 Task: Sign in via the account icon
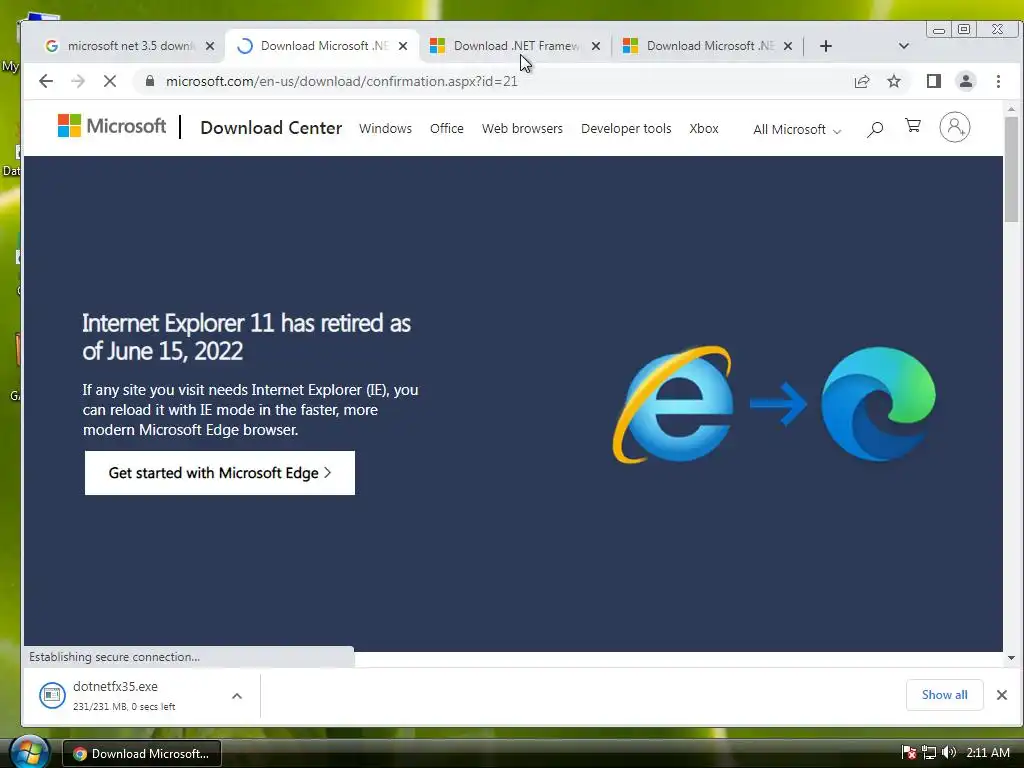(x=955, y=127)
